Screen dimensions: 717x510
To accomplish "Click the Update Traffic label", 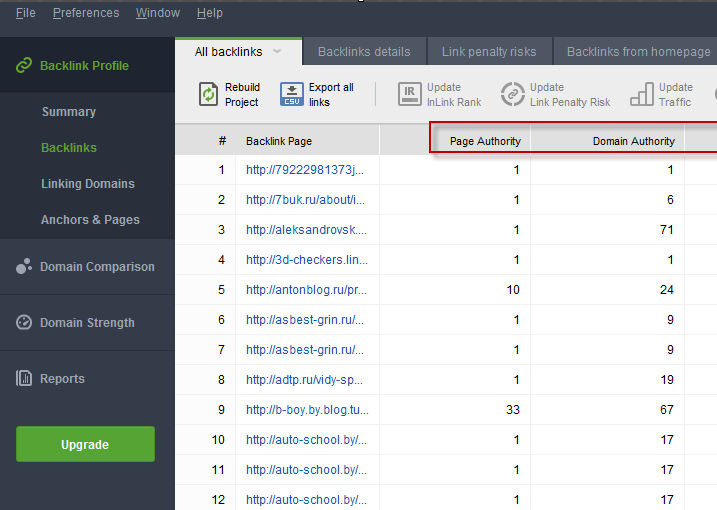I will click(675, 95).
